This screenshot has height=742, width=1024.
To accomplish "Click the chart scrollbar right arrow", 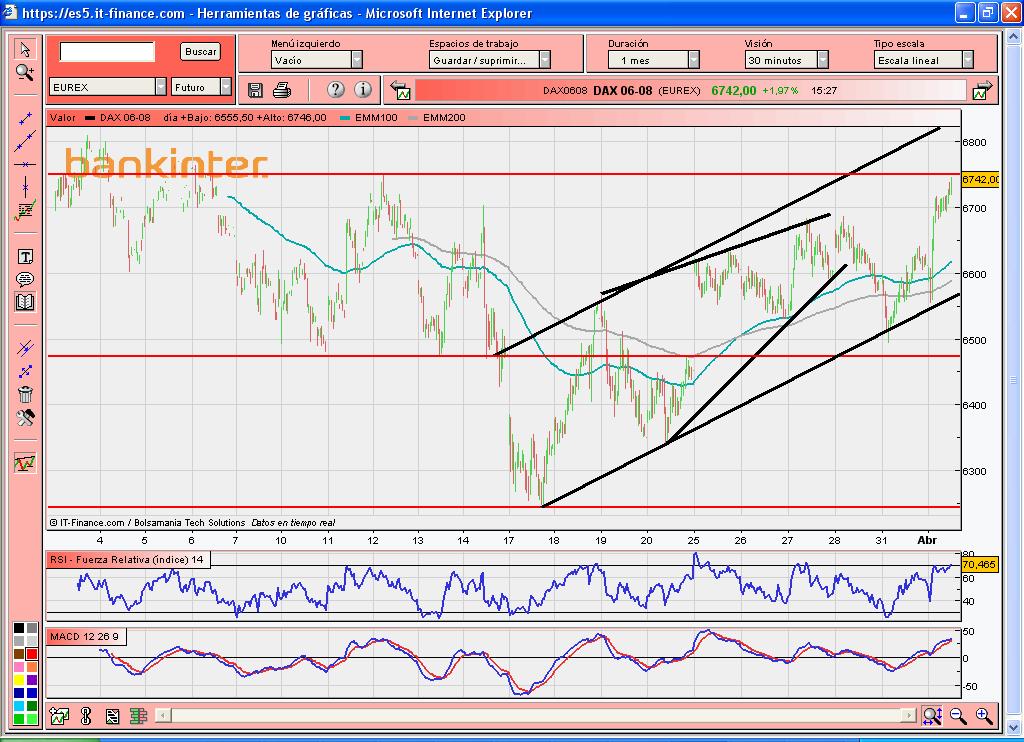I will point(908,715).
